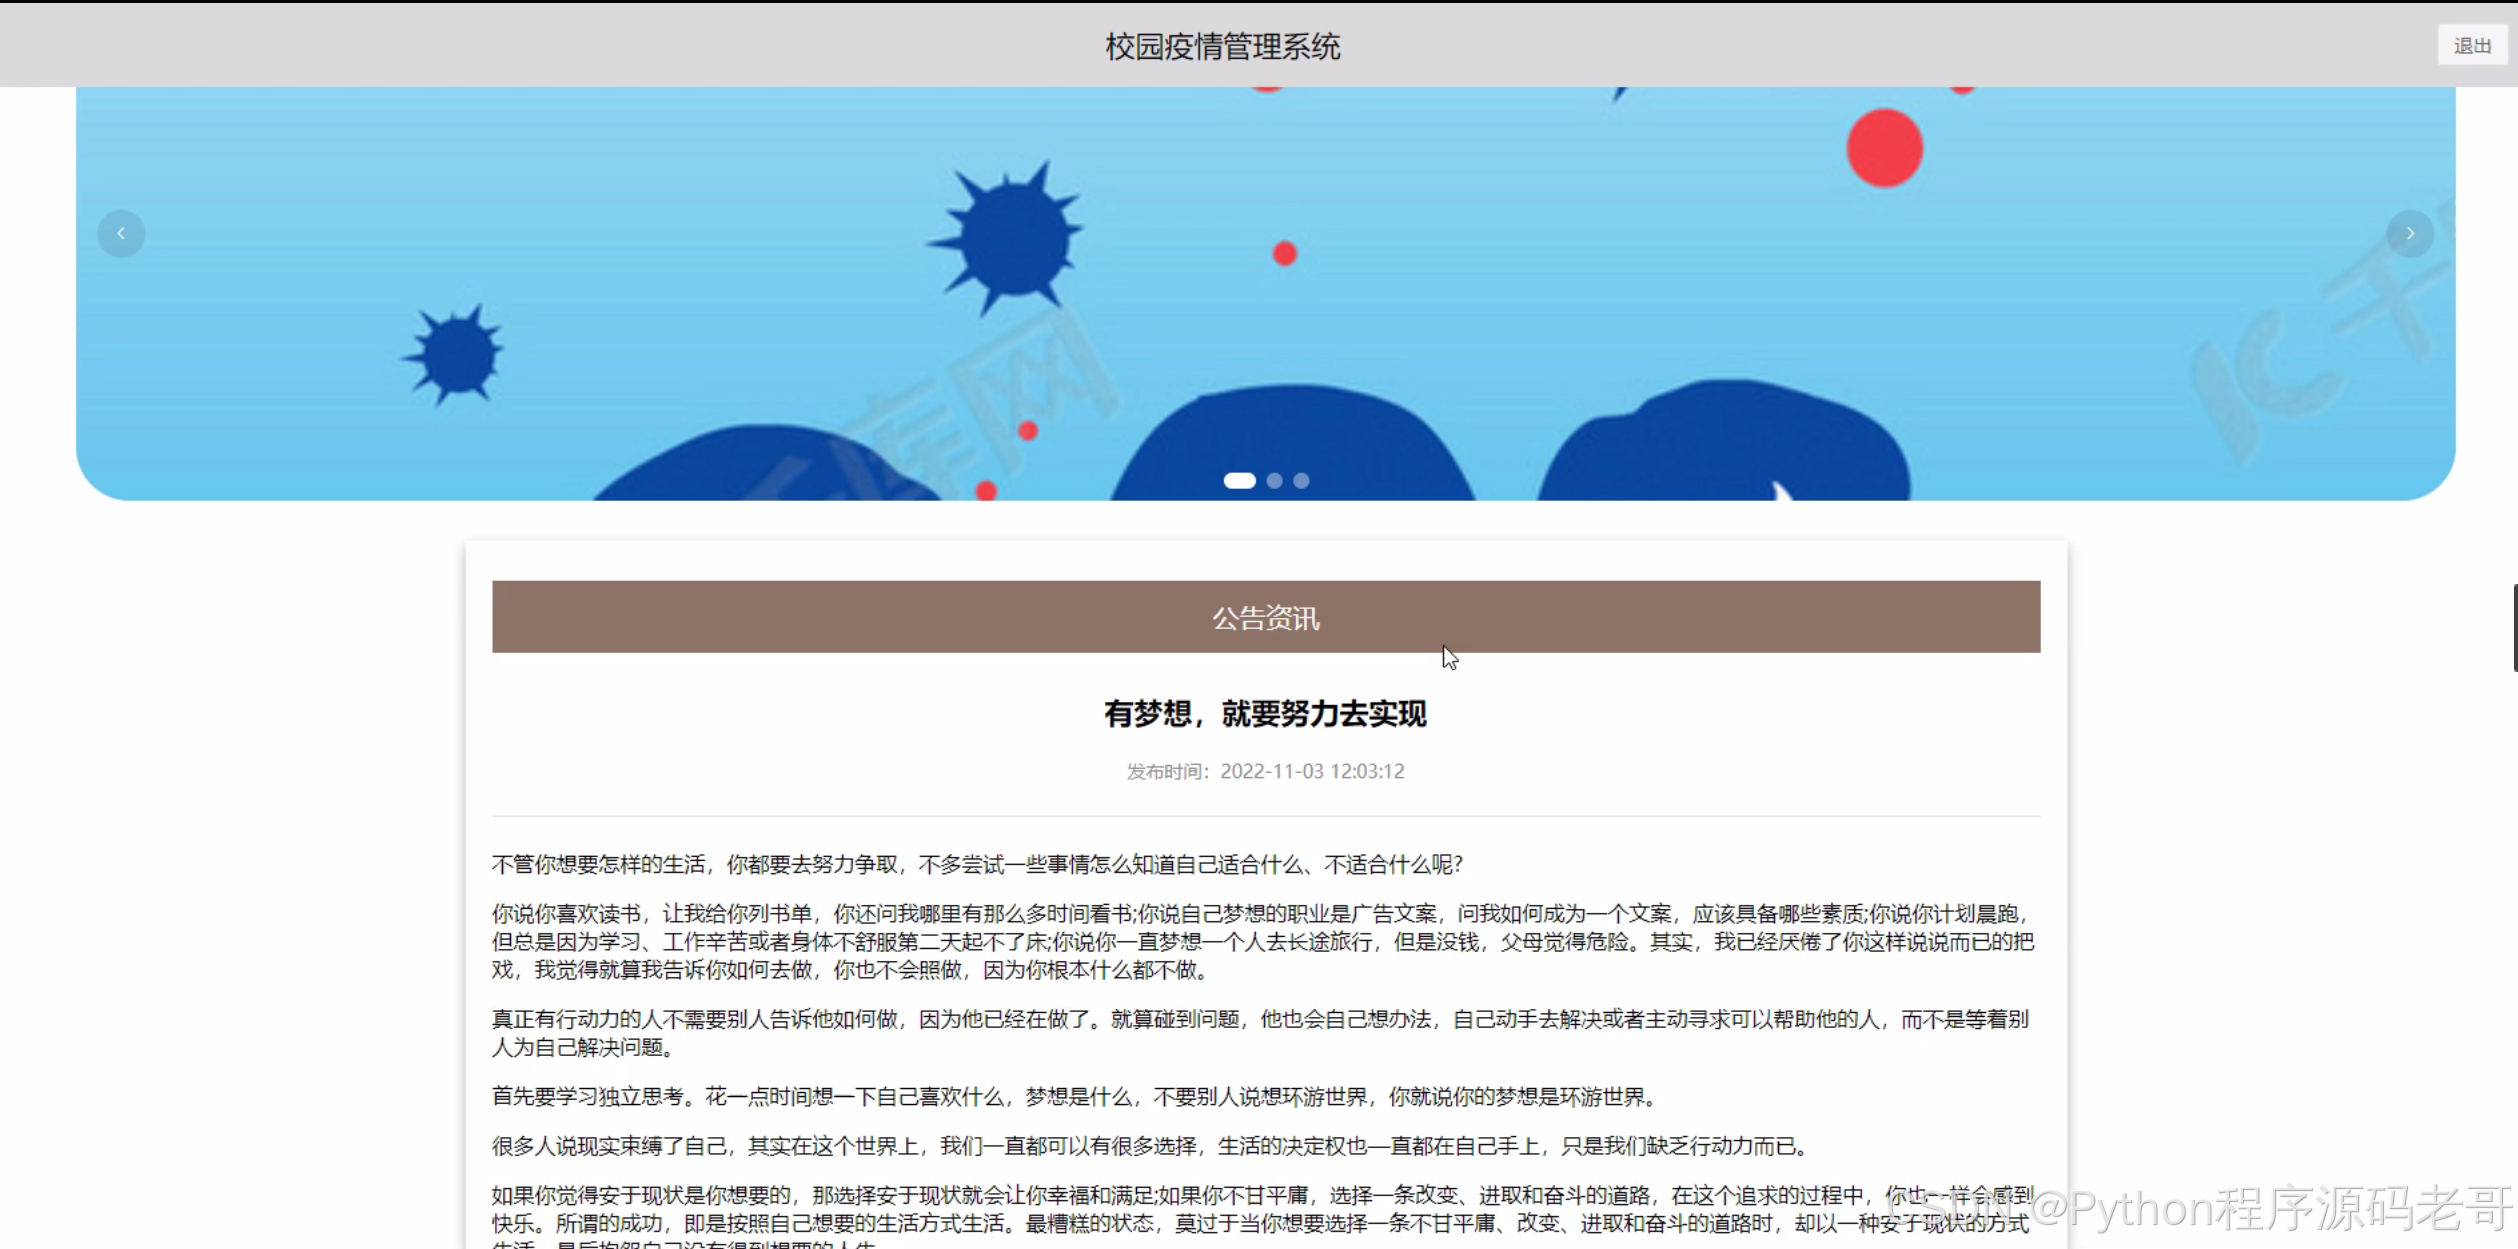Click paragraph starting 很多人说现实束缚了自己
The width and height of the screenshot is (2518, 1249).
click(1150, 1146)
